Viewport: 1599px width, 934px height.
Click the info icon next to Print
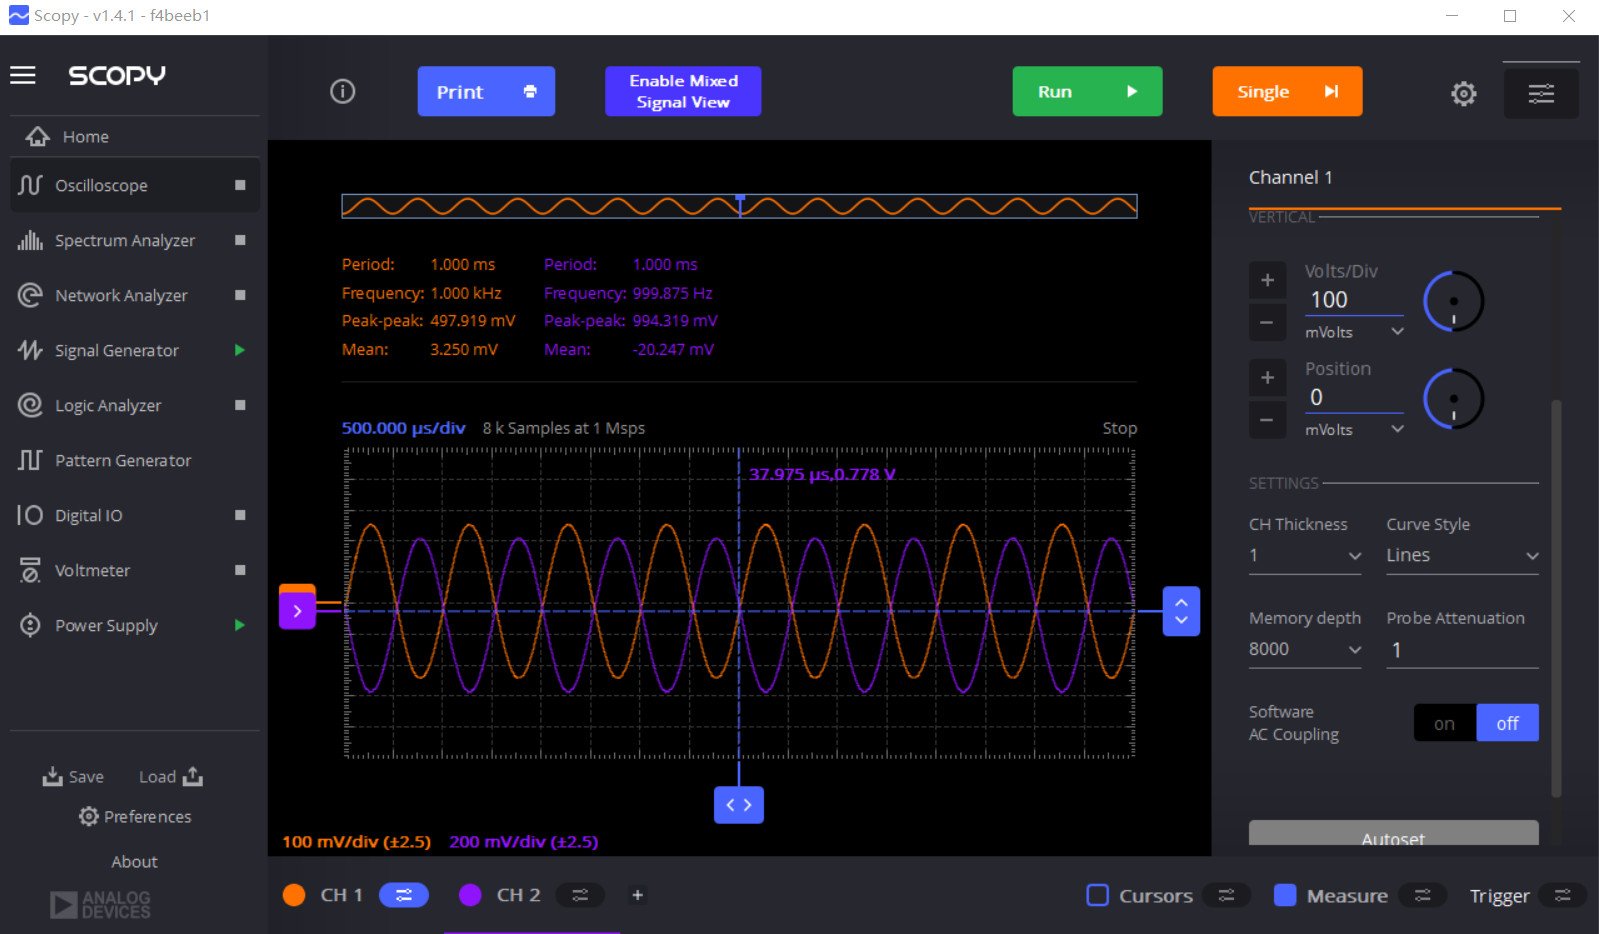343,92
